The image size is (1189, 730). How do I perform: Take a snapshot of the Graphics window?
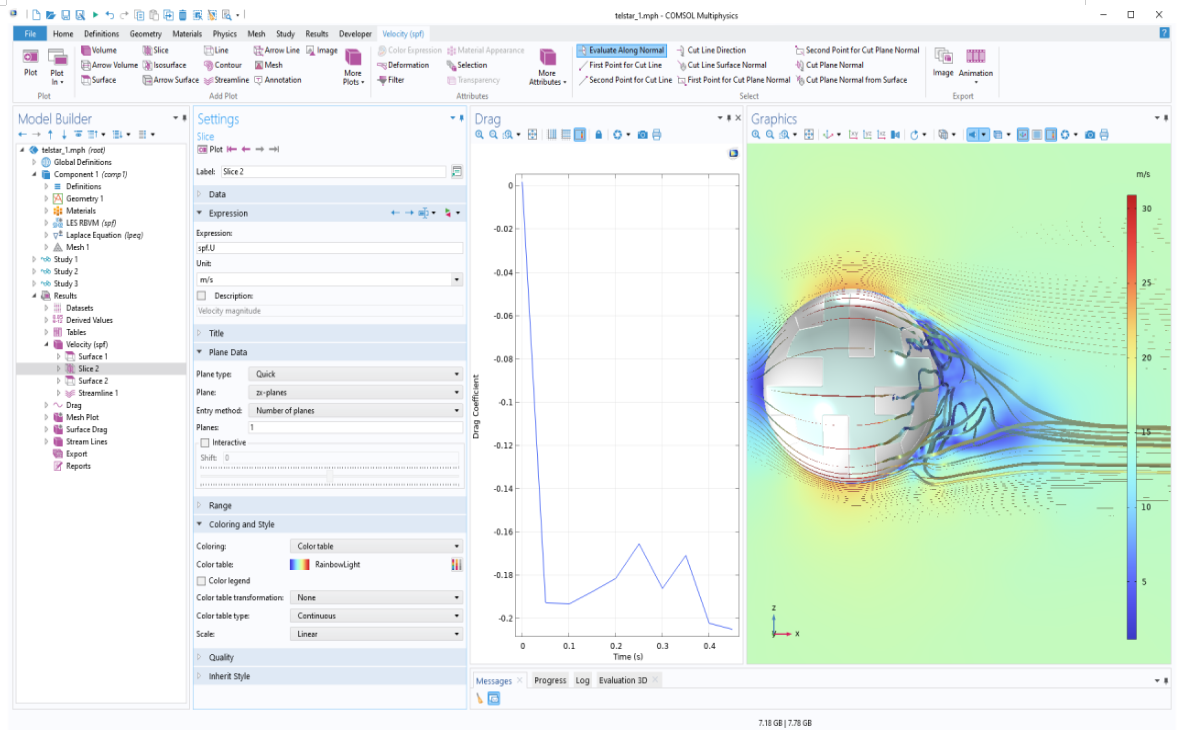tap(1090, 135)
